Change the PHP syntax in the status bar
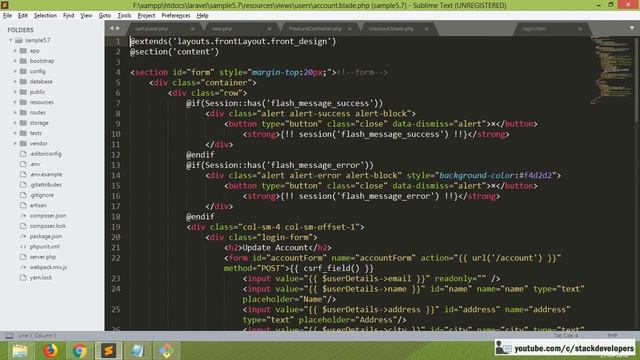This screenshot has height=360, width=640. [612, 336]
